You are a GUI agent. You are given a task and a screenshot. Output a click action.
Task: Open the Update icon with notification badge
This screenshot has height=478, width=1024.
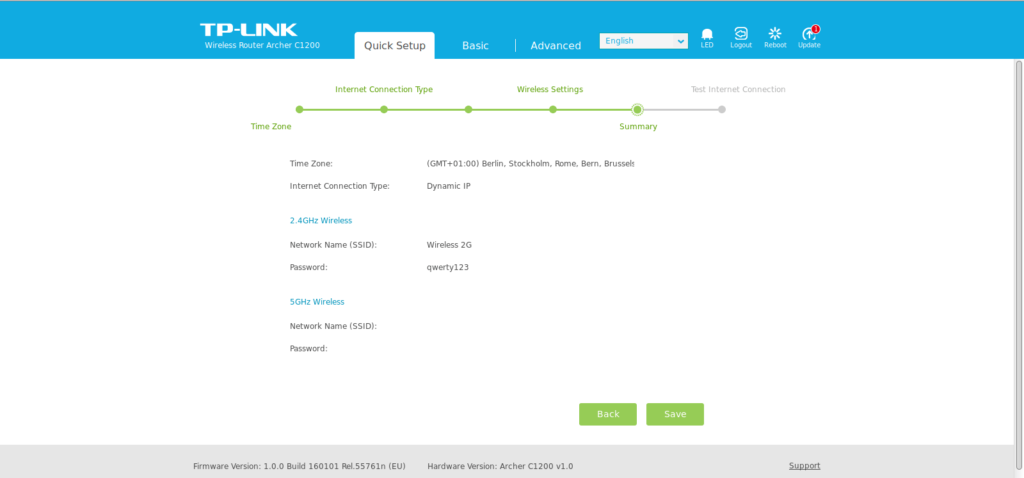coord(809,35)
